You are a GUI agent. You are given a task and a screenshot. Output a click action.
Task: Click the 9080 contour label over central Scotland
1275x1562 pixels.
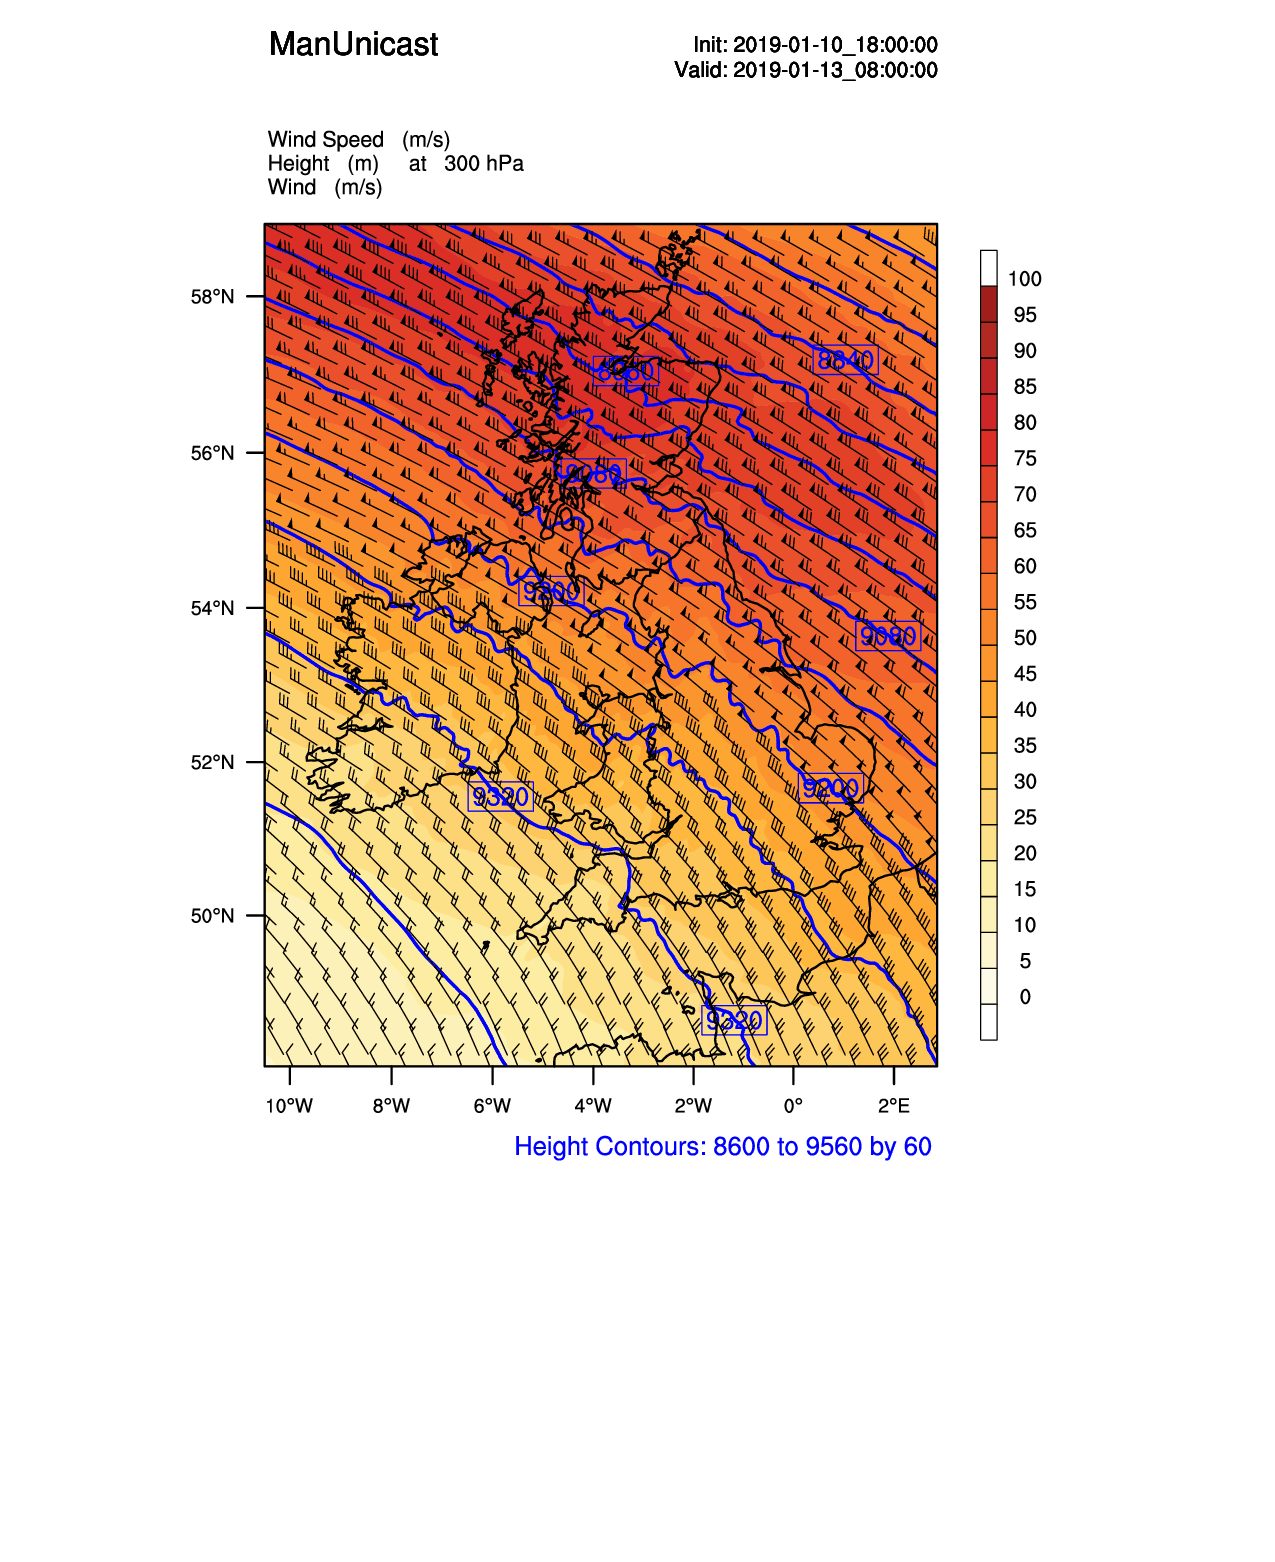[593, 473]
